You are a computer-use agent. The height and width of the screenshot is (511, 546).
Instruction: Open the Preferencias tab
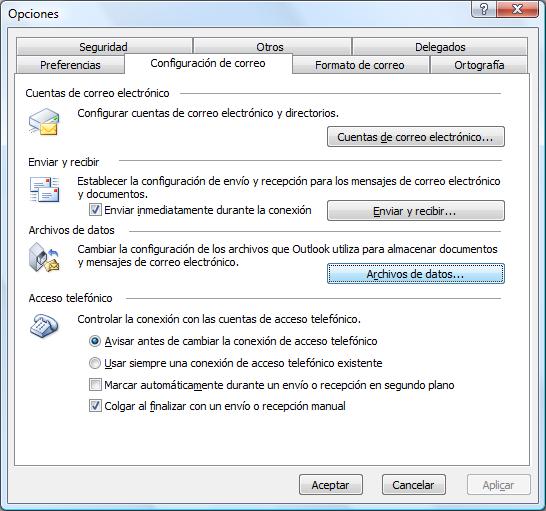(x=70, y=65)
